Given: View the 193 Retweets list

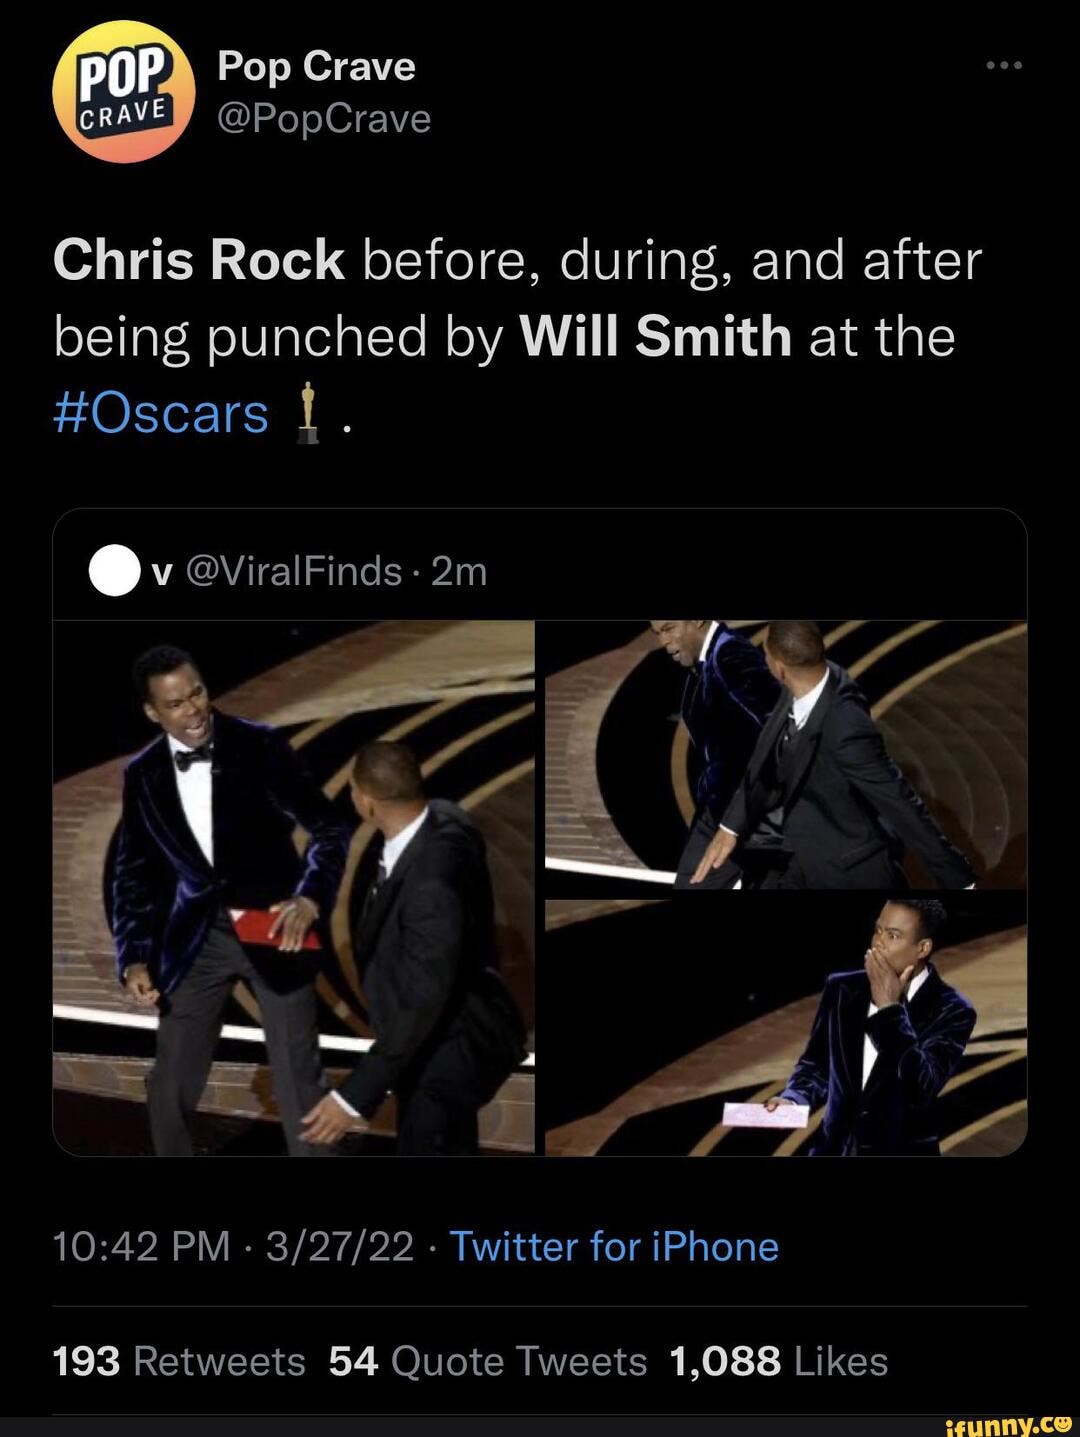Looking at the screenshot, I should [x=179, y=1361].
